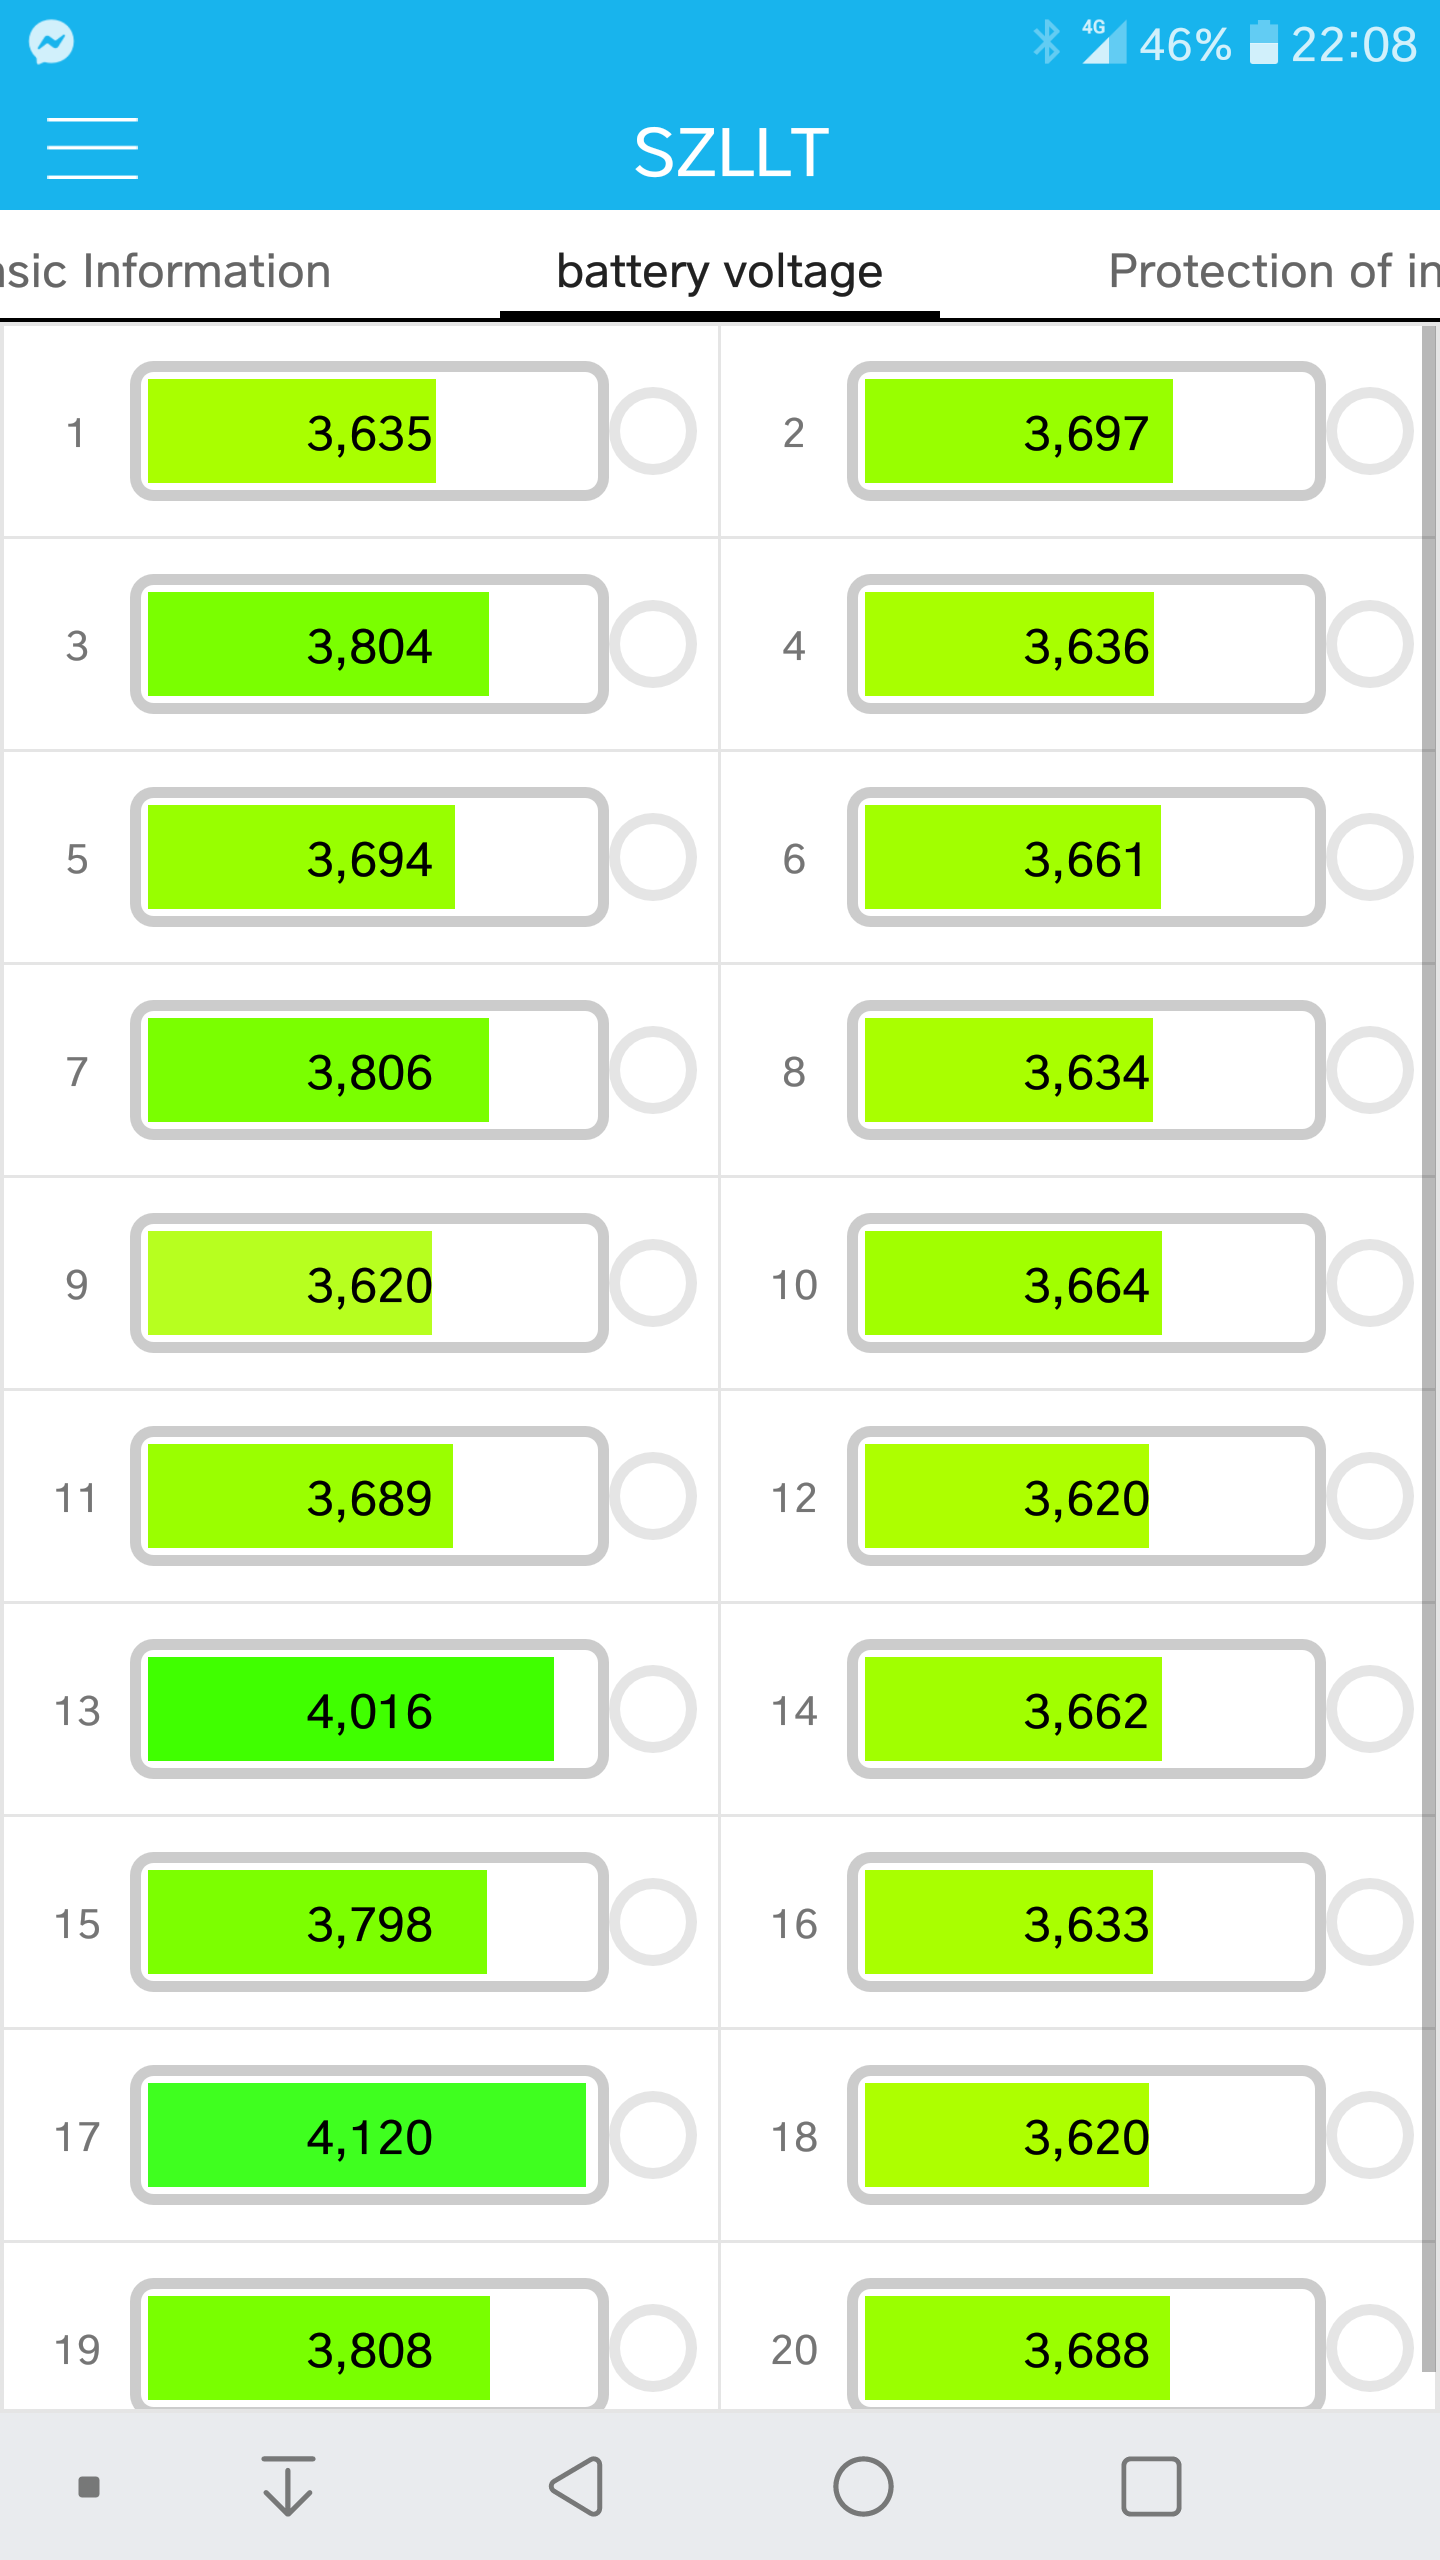Tap cell 3 voltage bar showing 3,804

click(369, 644)
